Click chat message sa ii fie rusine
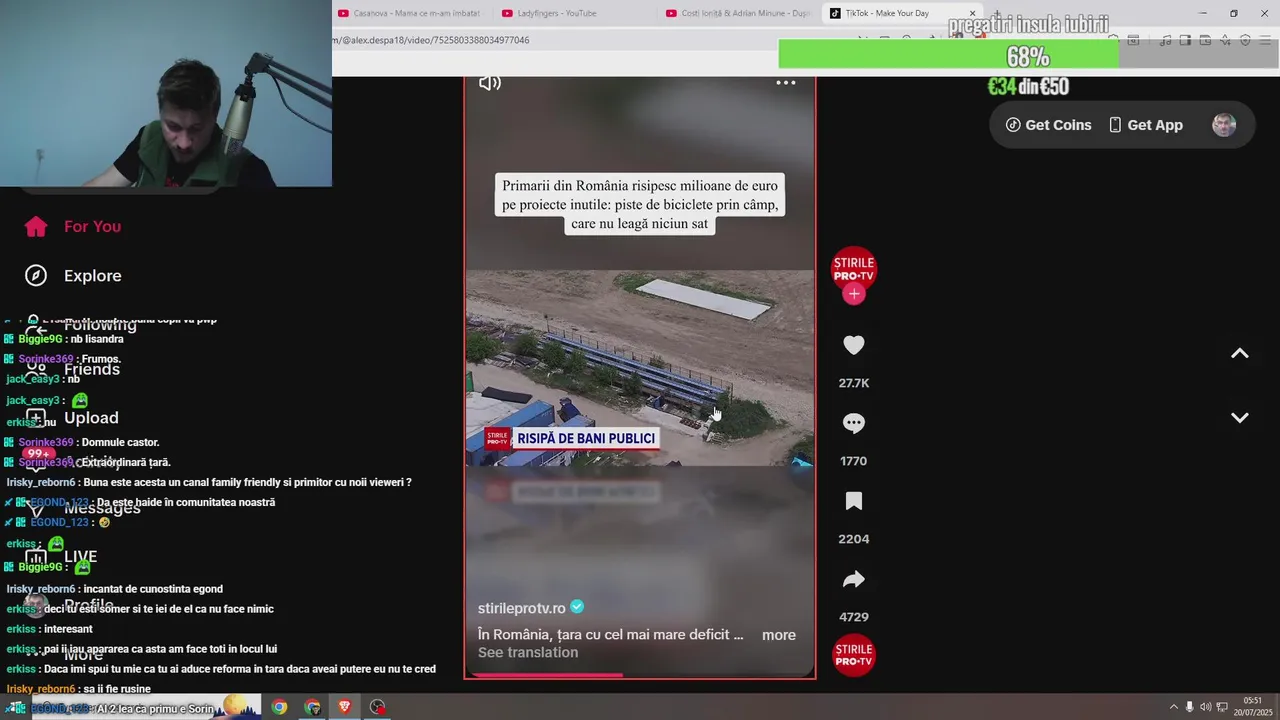 point(115,690)
